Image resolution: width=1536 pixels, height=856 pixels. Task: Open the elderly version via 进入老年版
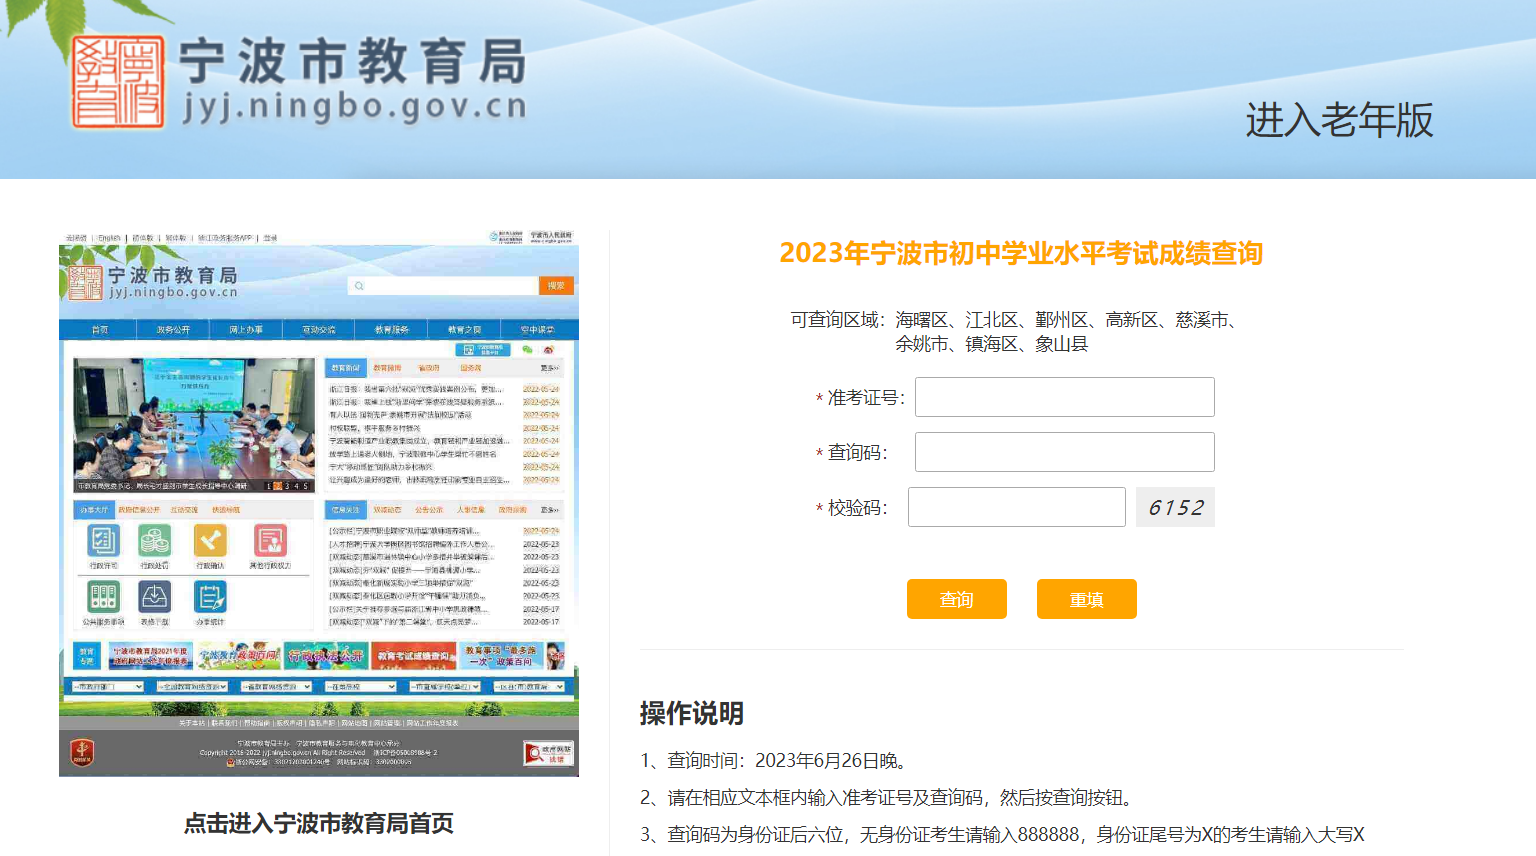click(1339, 120)
